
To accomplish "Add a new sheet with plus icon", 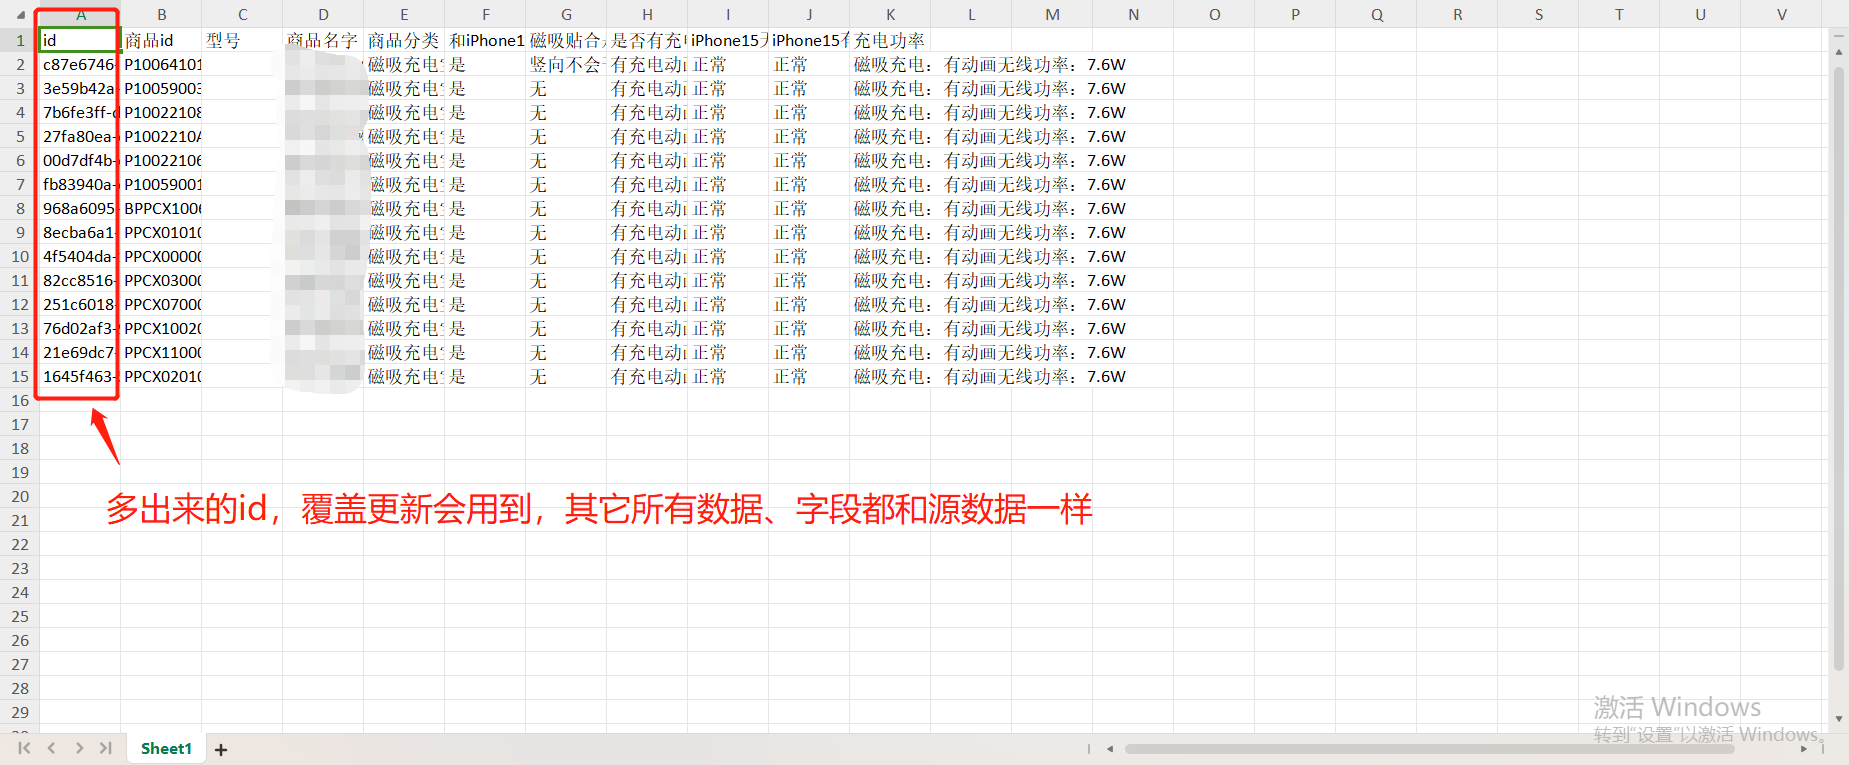I will point(221,749).
